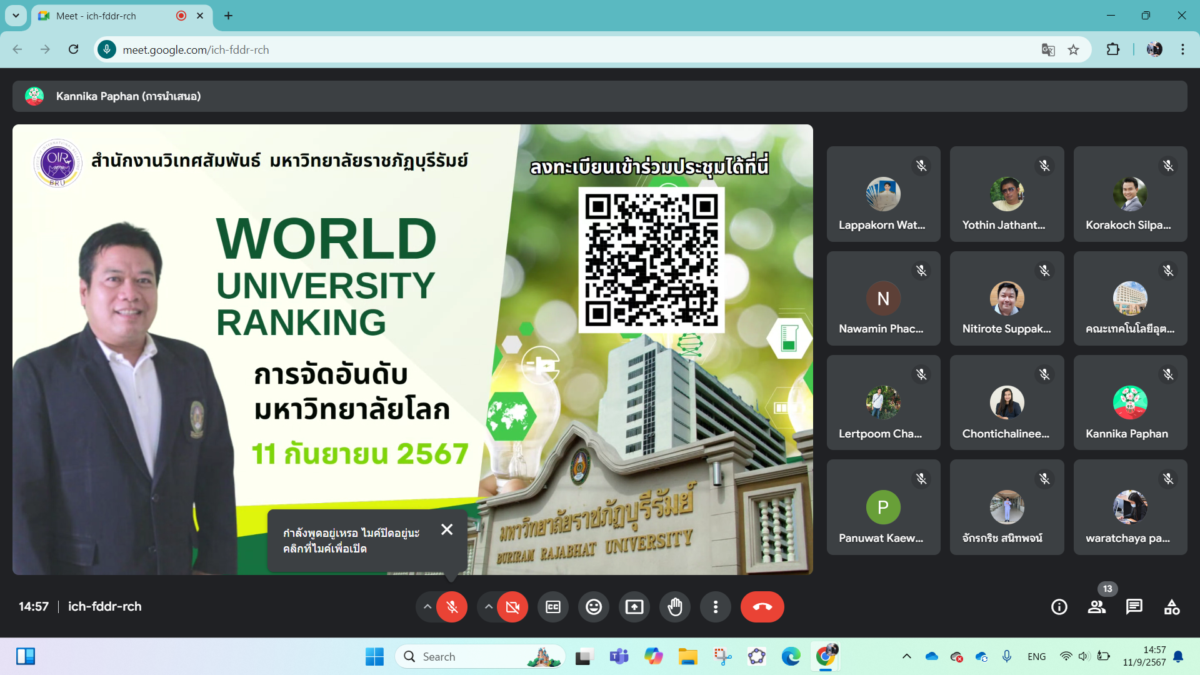Viewport: 1200px width, 675px height.
Task: Go back in browser history
Action: 17,49
